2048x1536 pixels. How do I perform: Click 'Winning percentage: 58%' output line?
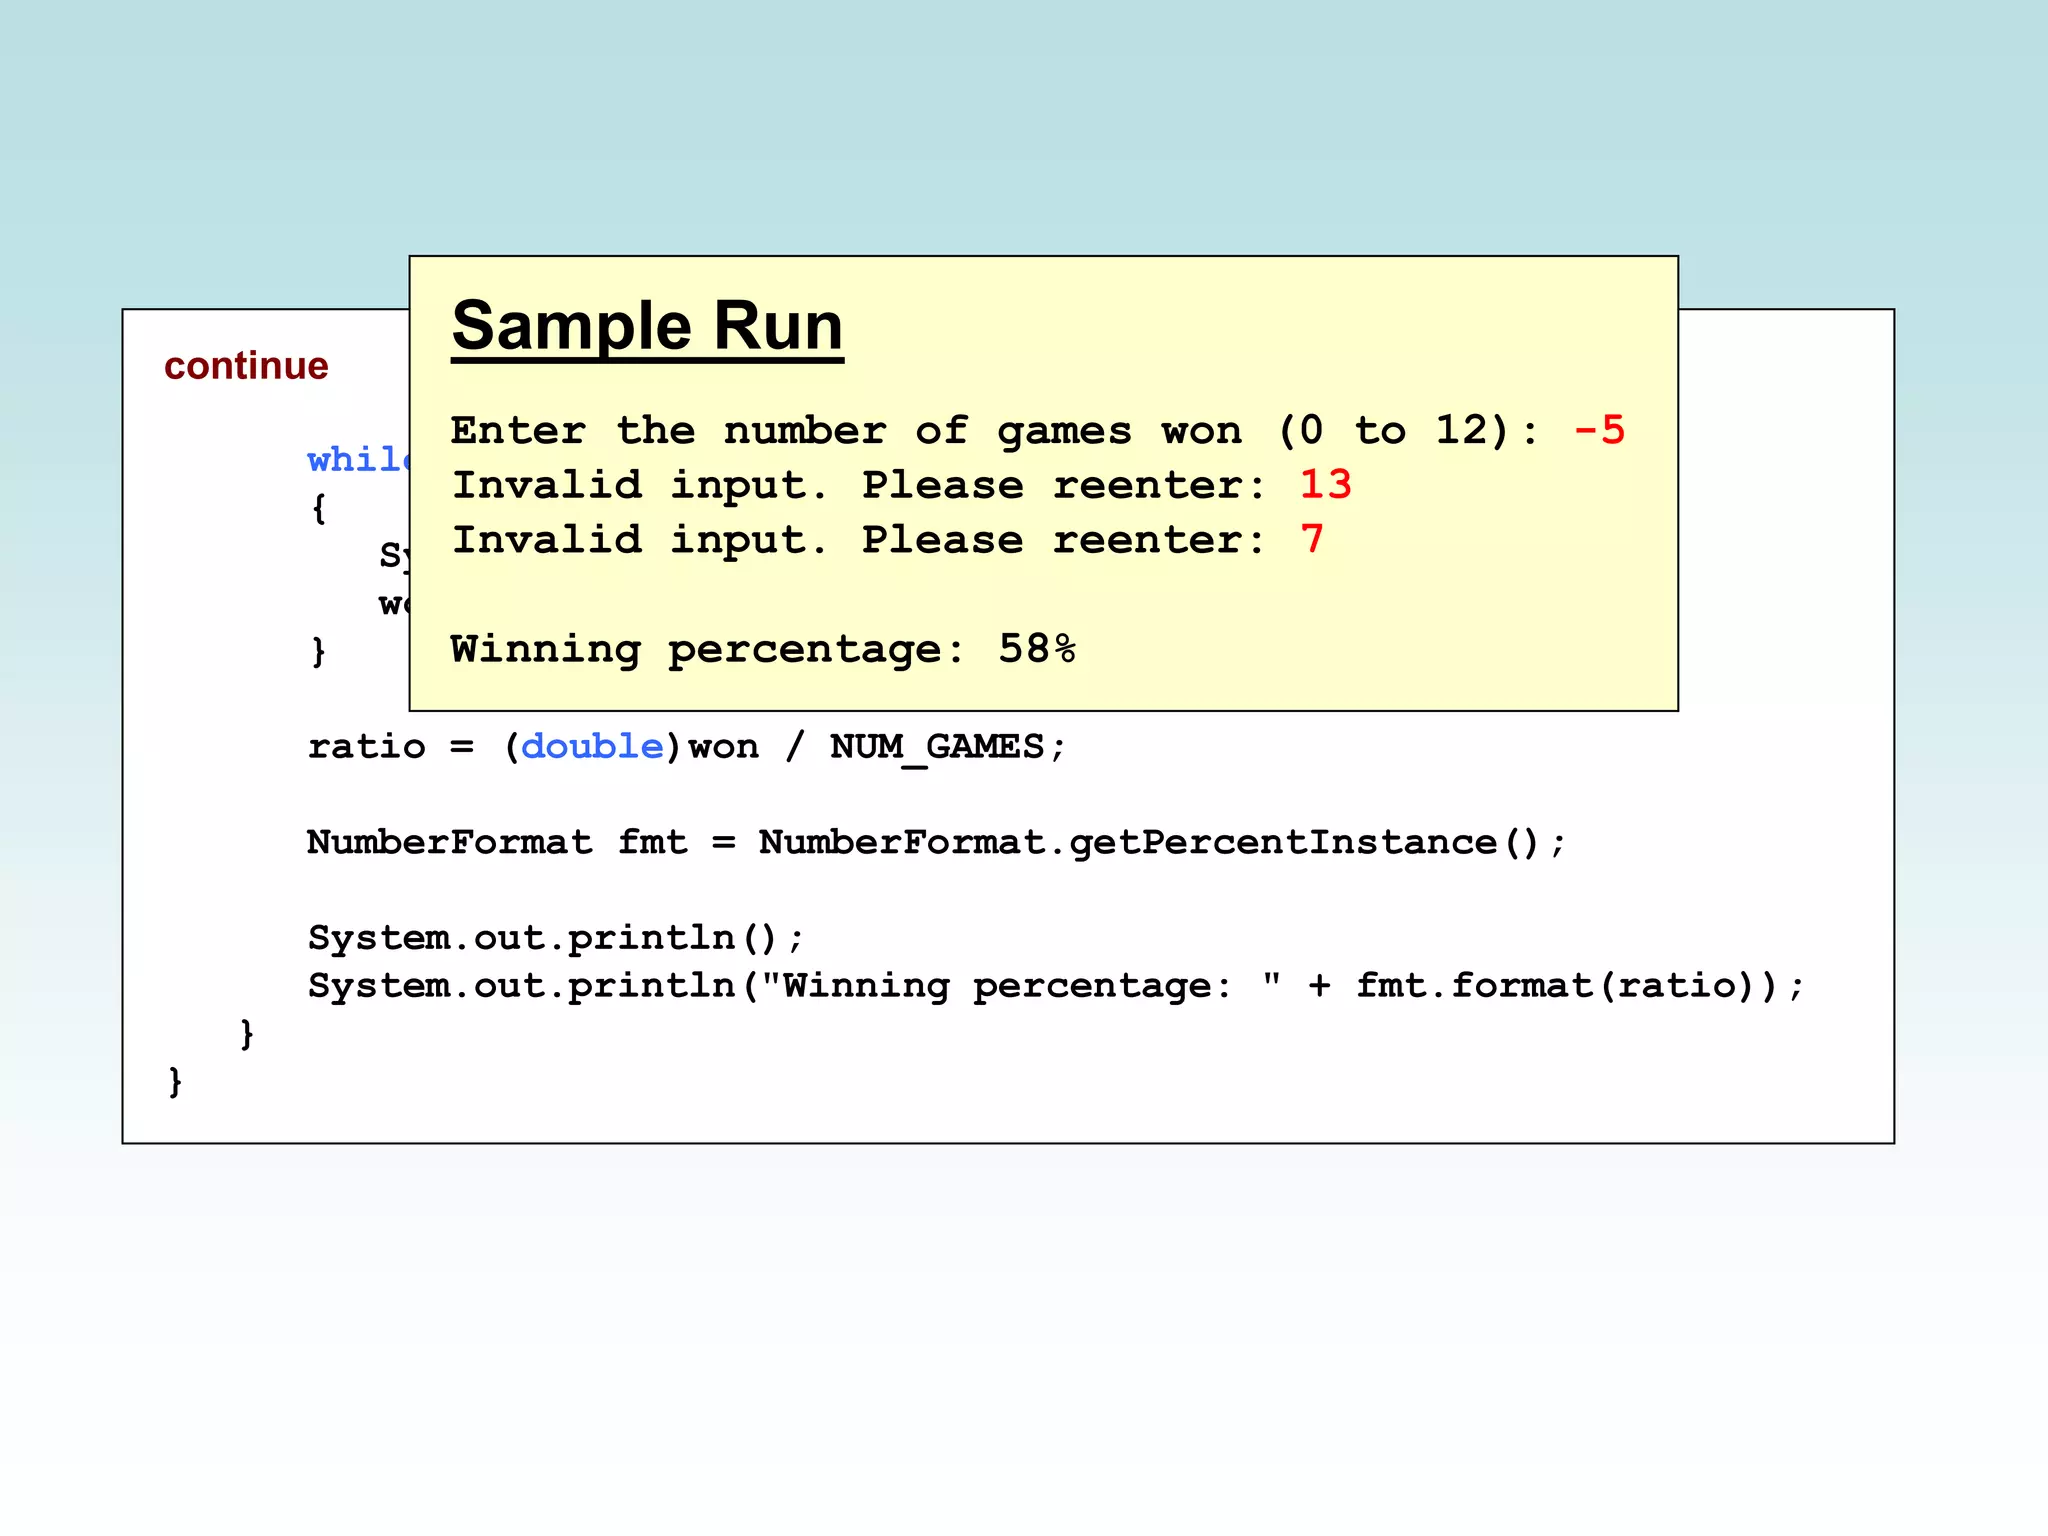pos(763,649)
